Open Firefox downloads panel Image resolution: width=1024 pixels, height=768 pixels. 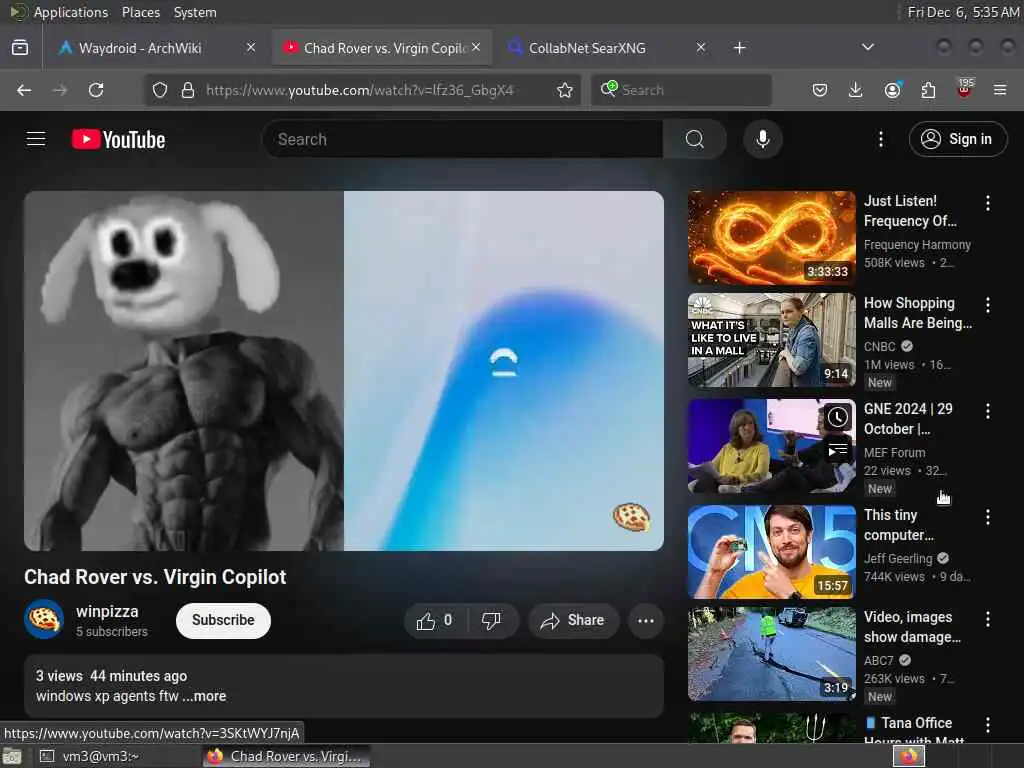coord(856,90)
